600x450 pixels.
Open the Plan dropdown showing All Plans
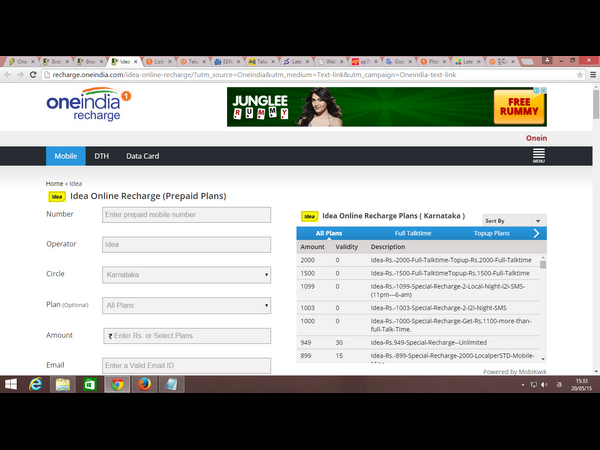point(187,305)
